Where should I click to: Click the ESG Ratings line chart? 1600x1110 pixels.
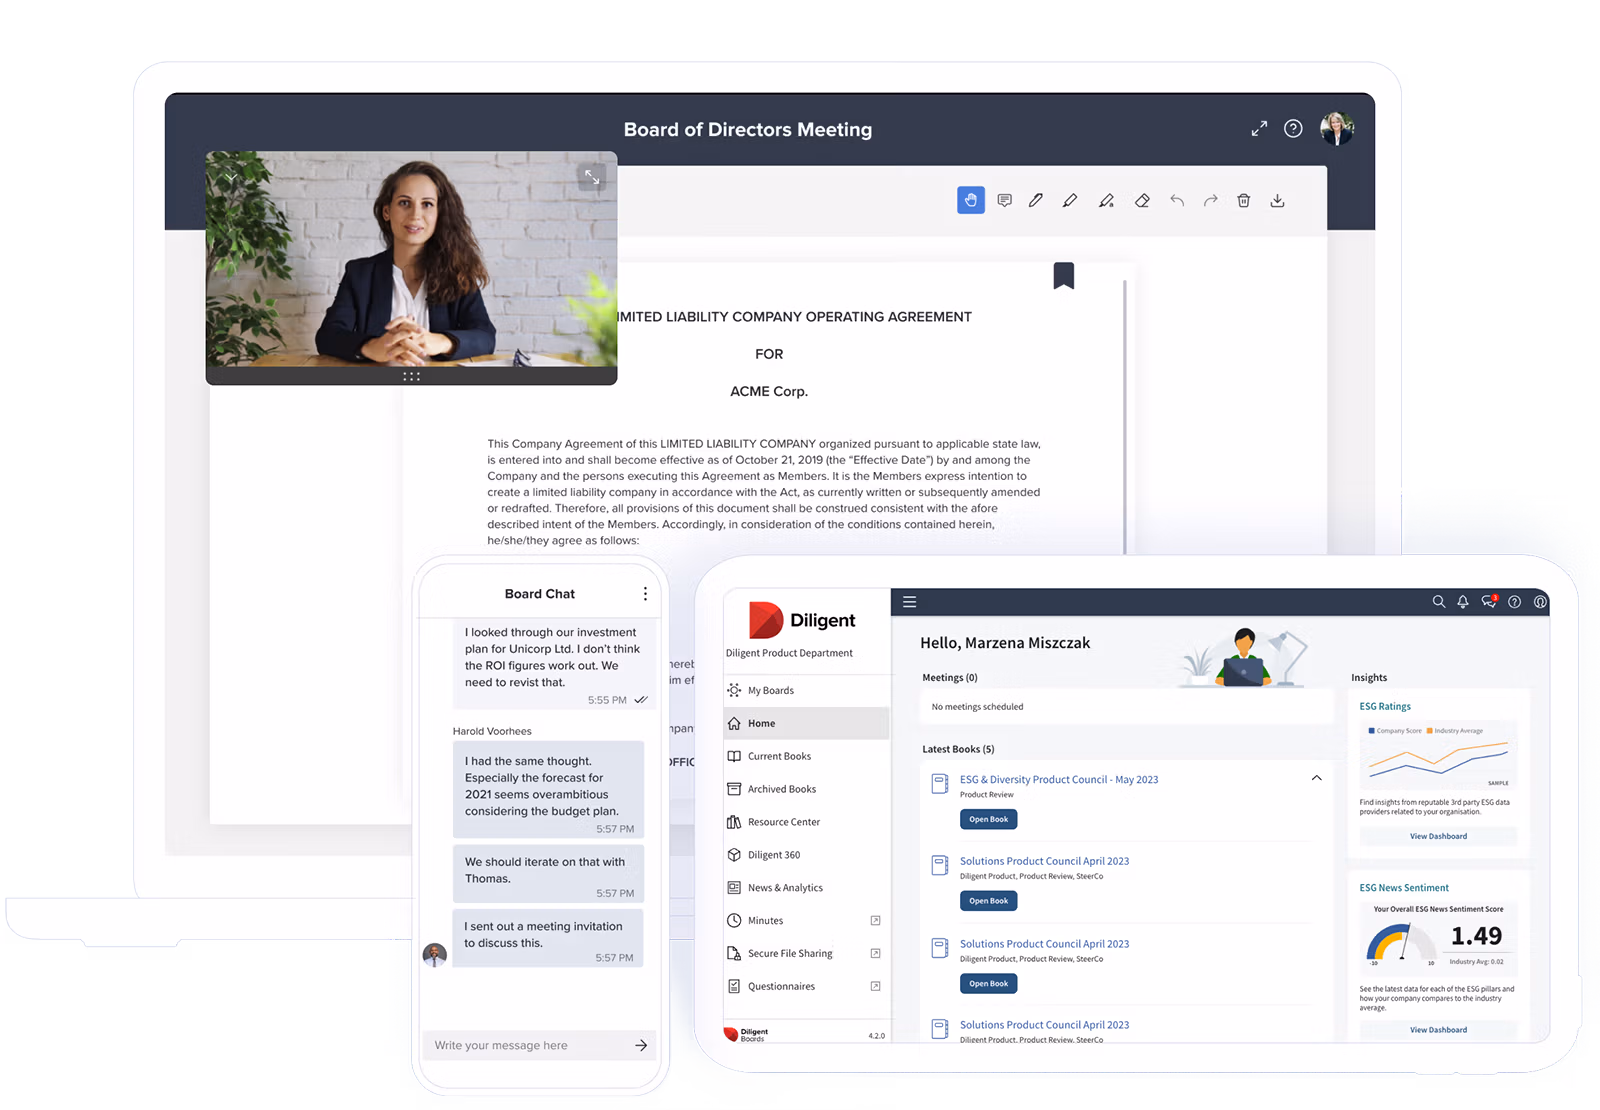pos(1438,758)
